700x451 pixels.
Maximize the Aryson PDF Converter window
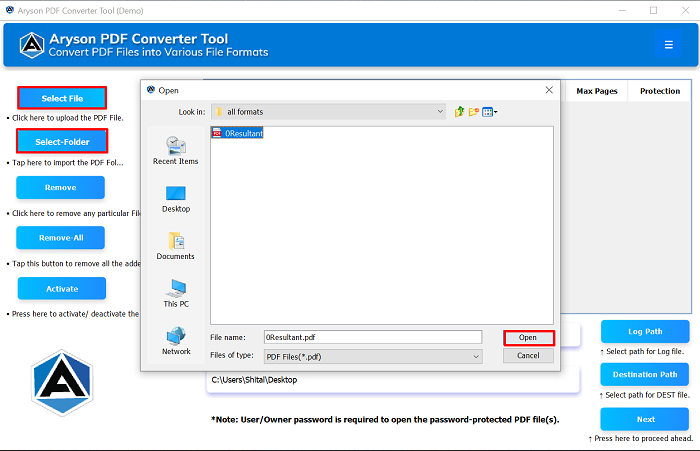(653, 10)
